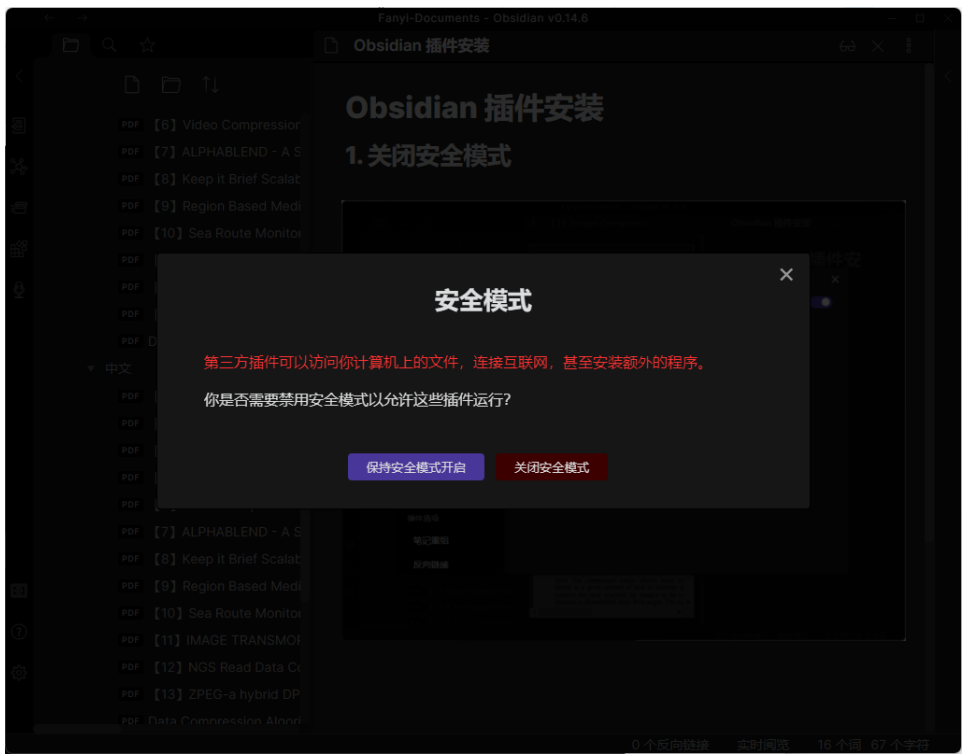Select the 中文 folder label
This screenshot has width=969, height=755.
(118, 369)
